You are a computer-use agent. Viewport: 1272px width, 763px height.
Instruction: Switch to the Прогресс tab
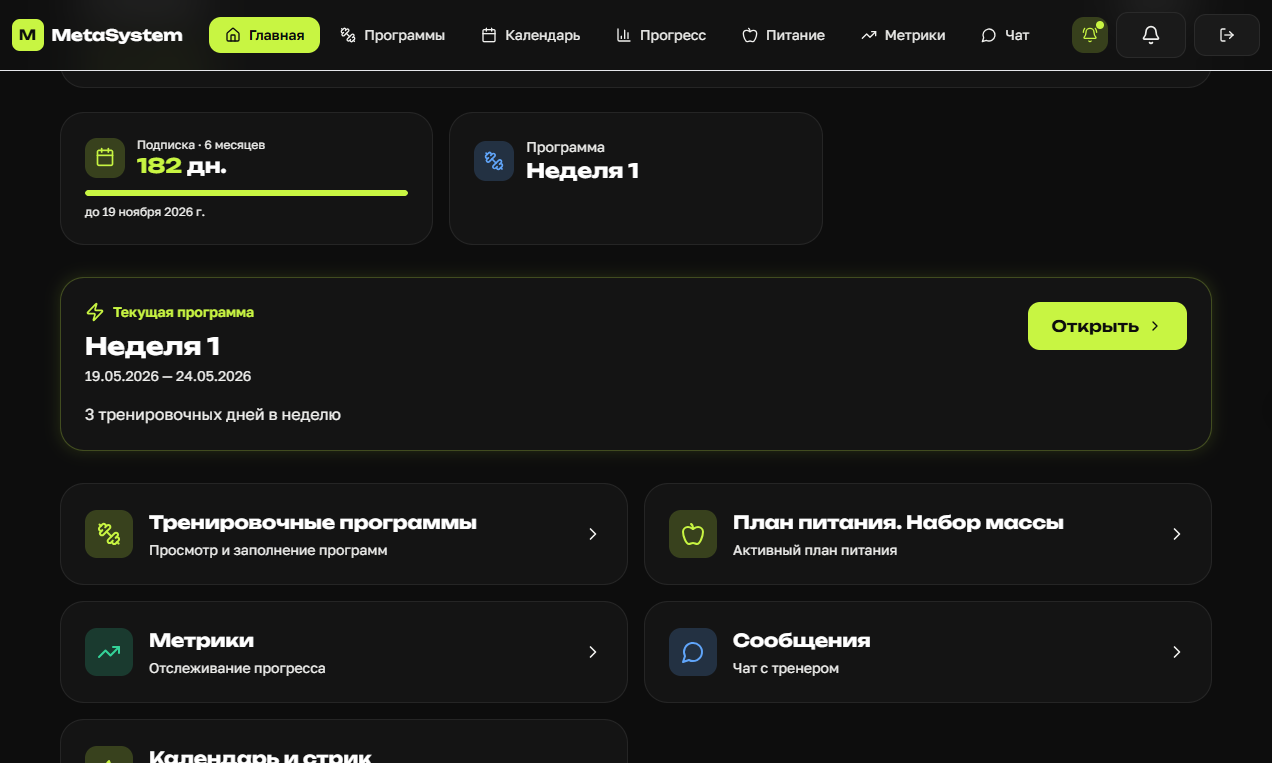click(x=661, y=35)
